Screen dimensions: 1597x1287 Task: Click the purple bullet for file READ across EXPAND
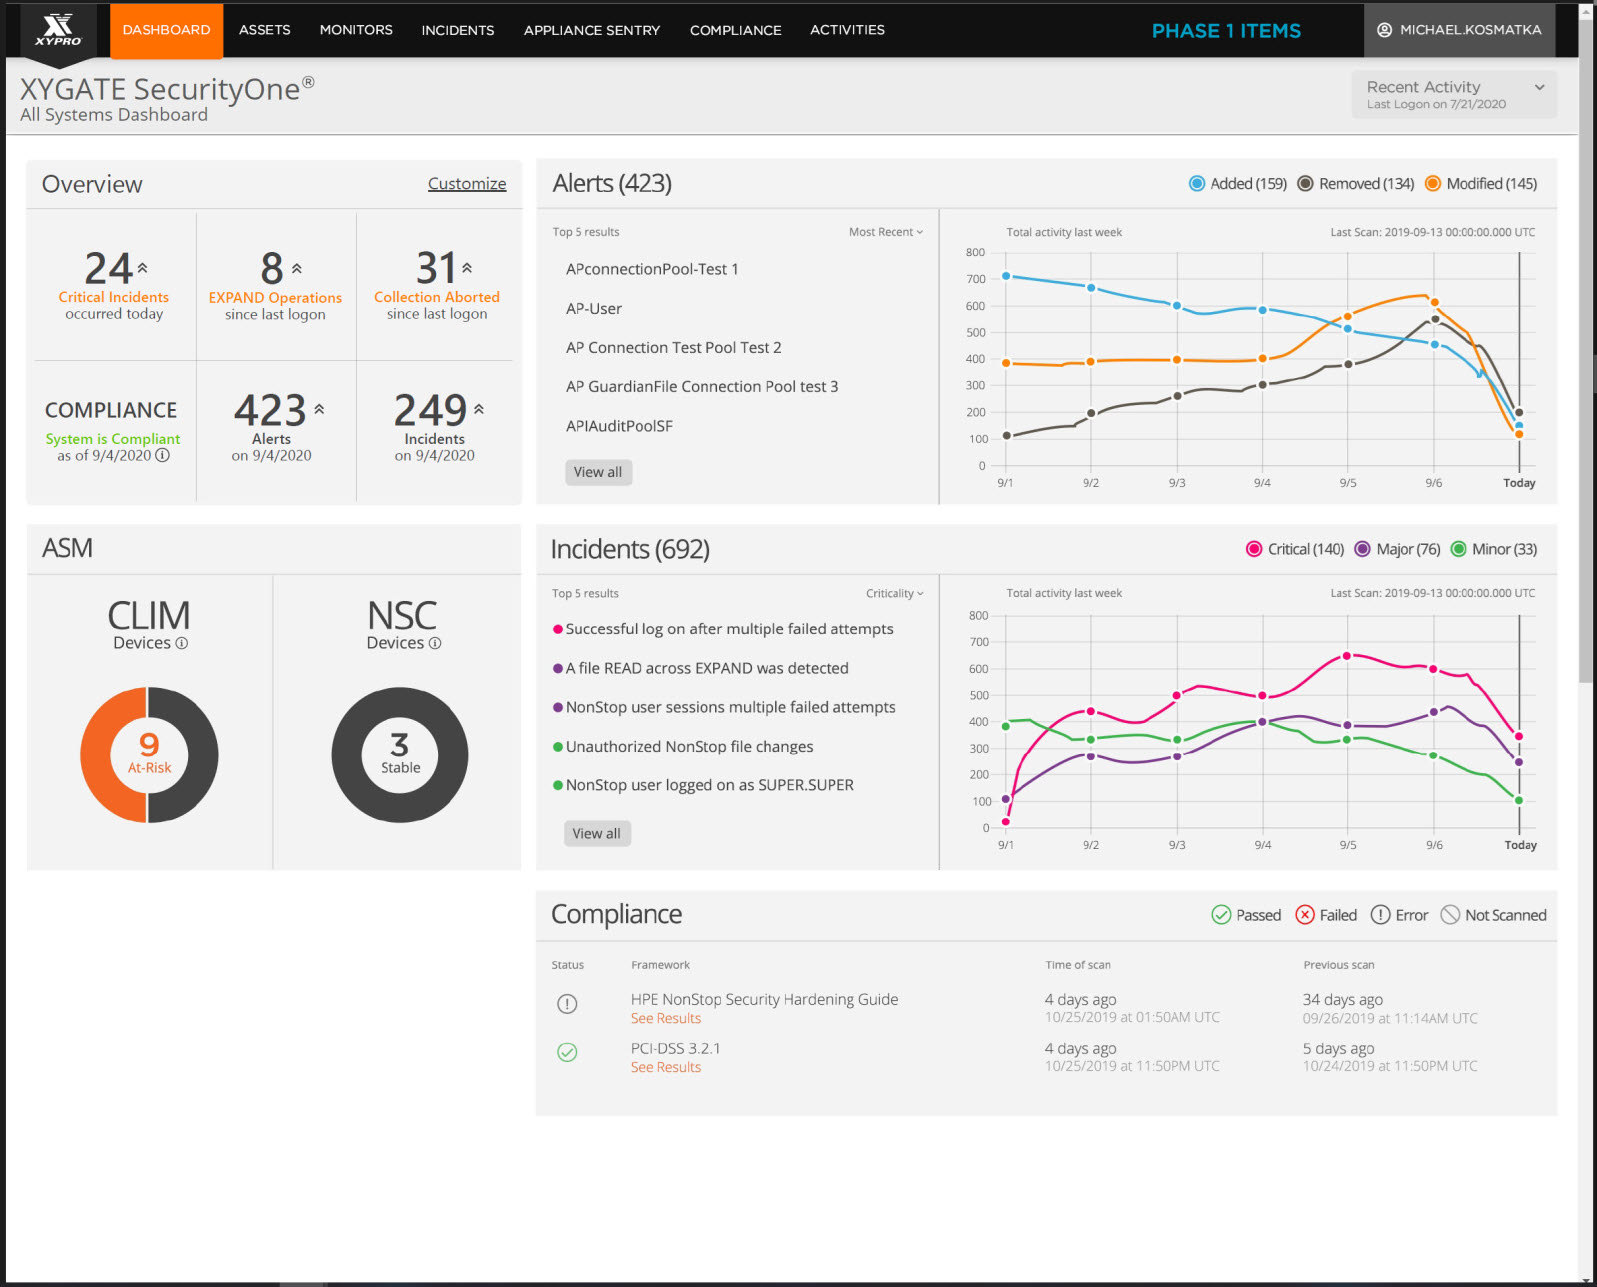click(558, 668)
